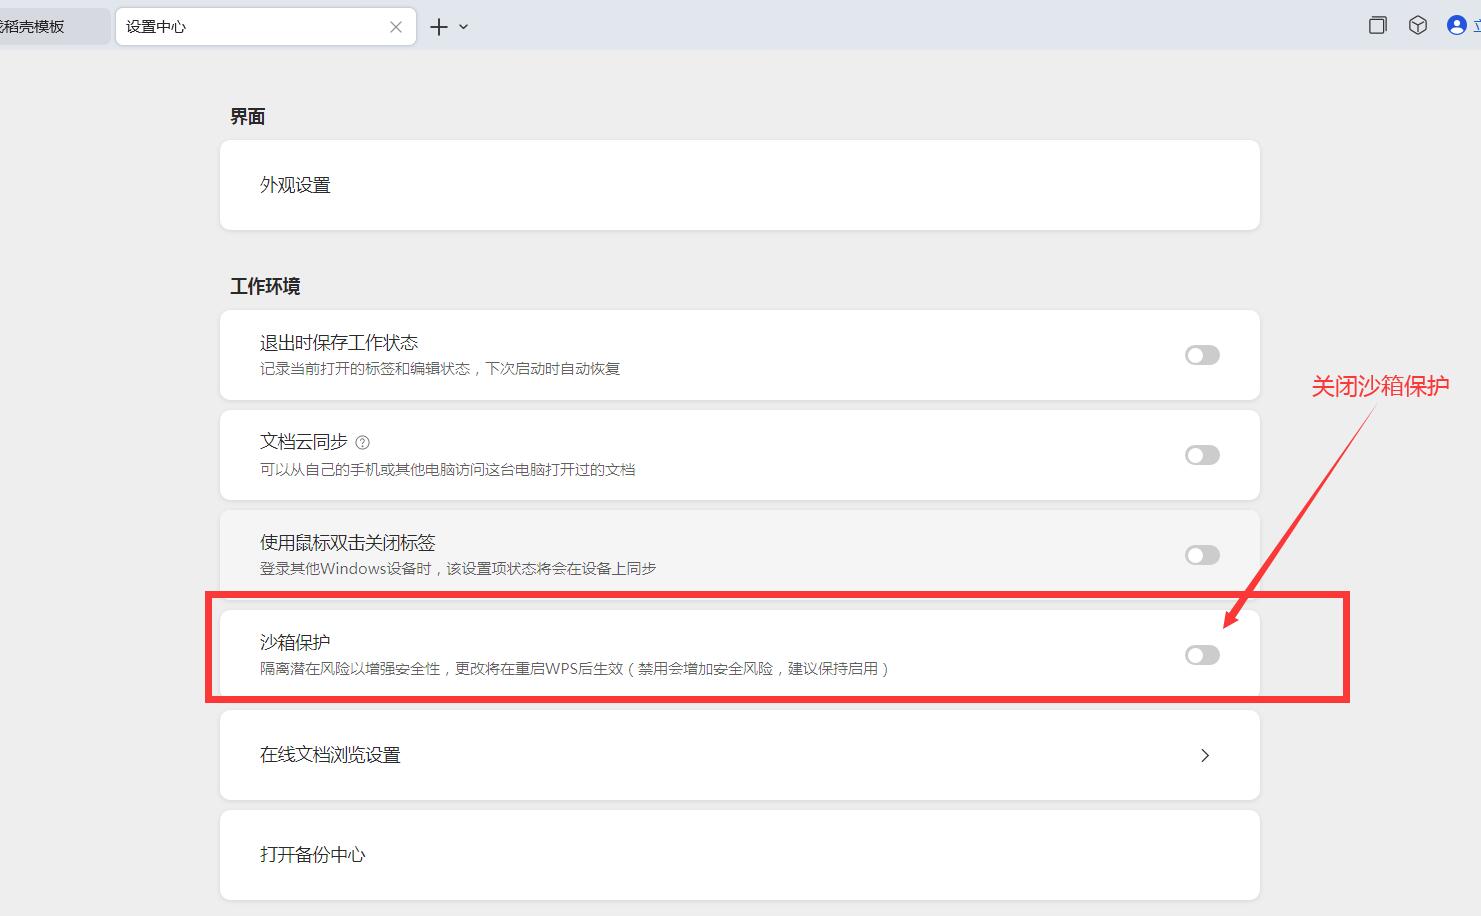This screenshot has height=916, width=1481.
Task: Toggle 退出时保存工作状态 switch
Action: point(1202,355)
